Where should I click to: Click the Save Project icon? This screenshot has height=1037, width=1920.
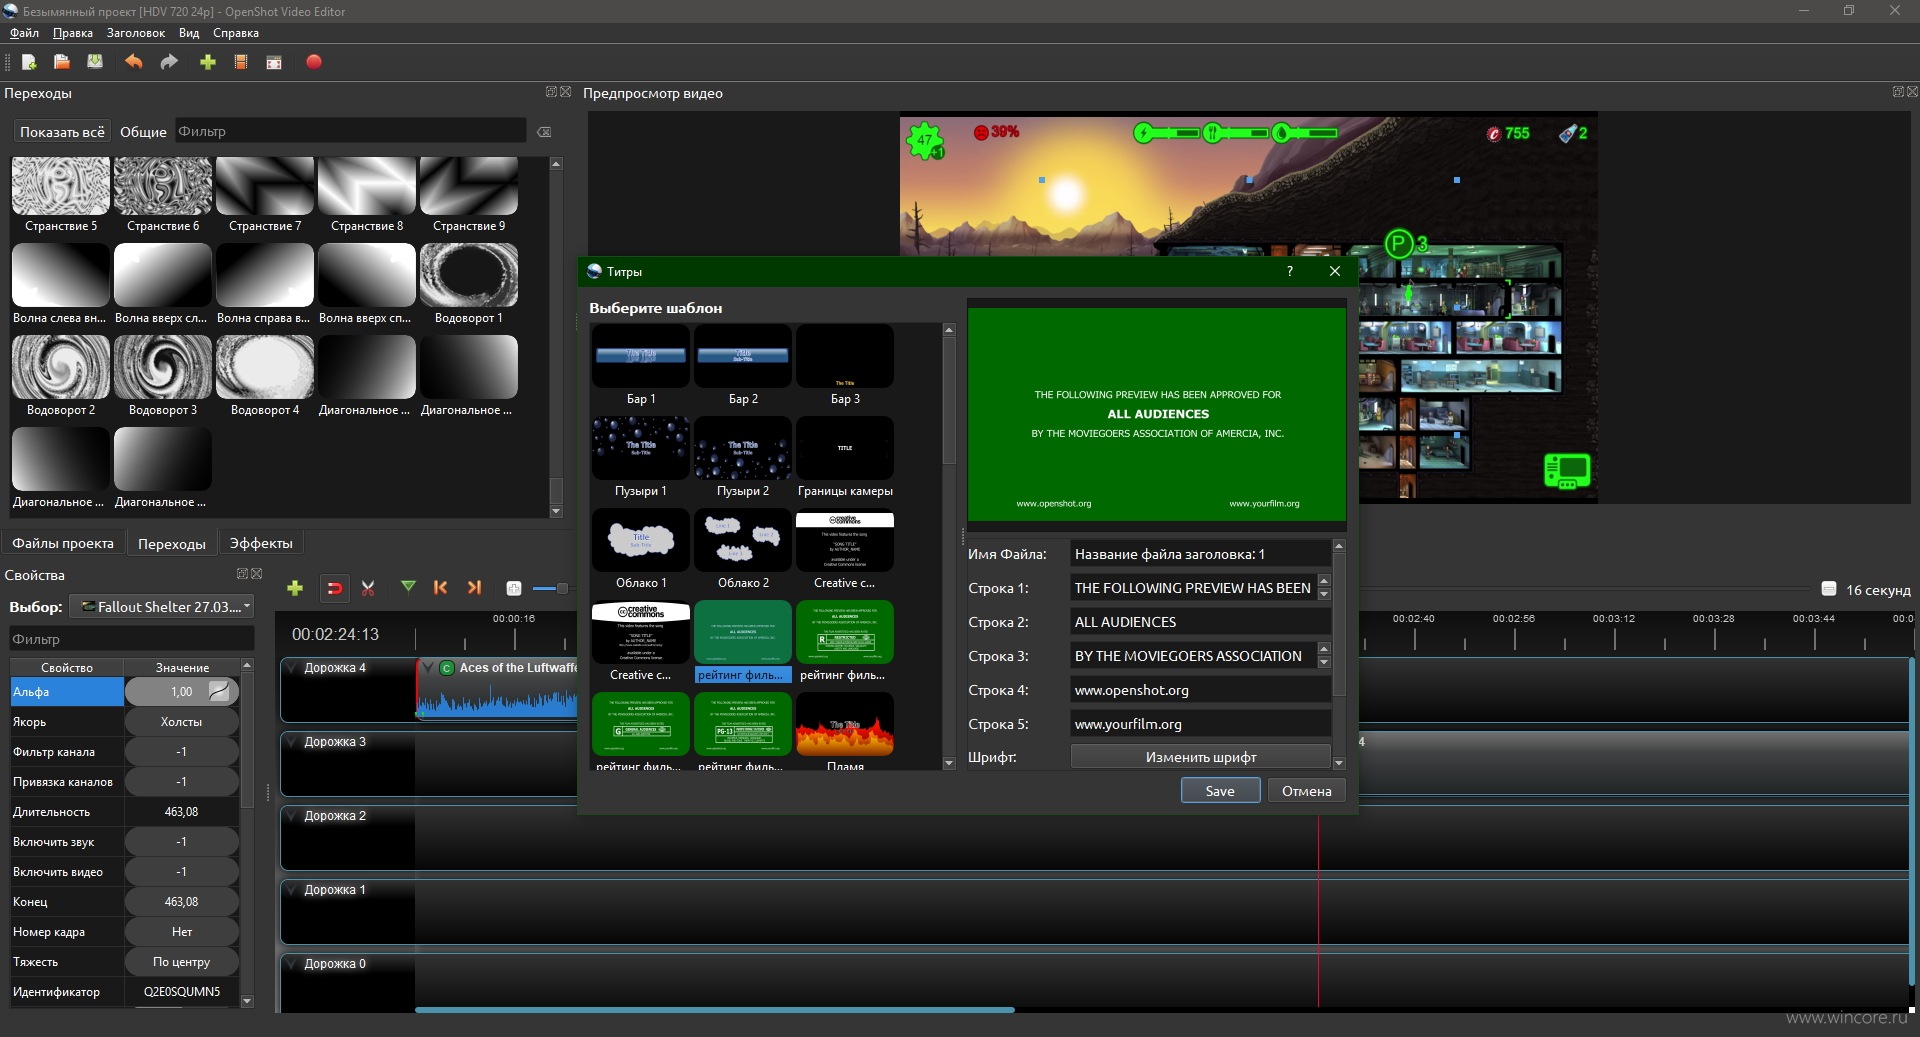95,62
